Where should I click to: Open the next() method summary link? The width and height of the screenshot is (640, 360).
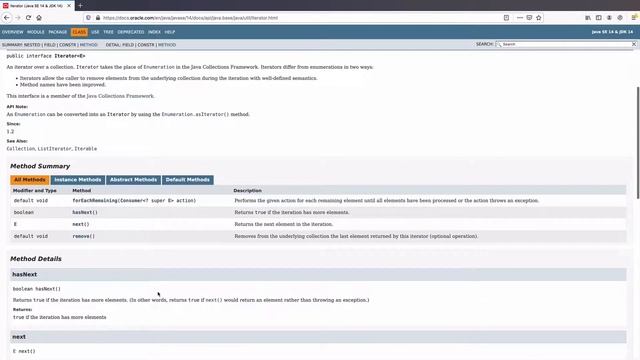[x=81, y=224]
